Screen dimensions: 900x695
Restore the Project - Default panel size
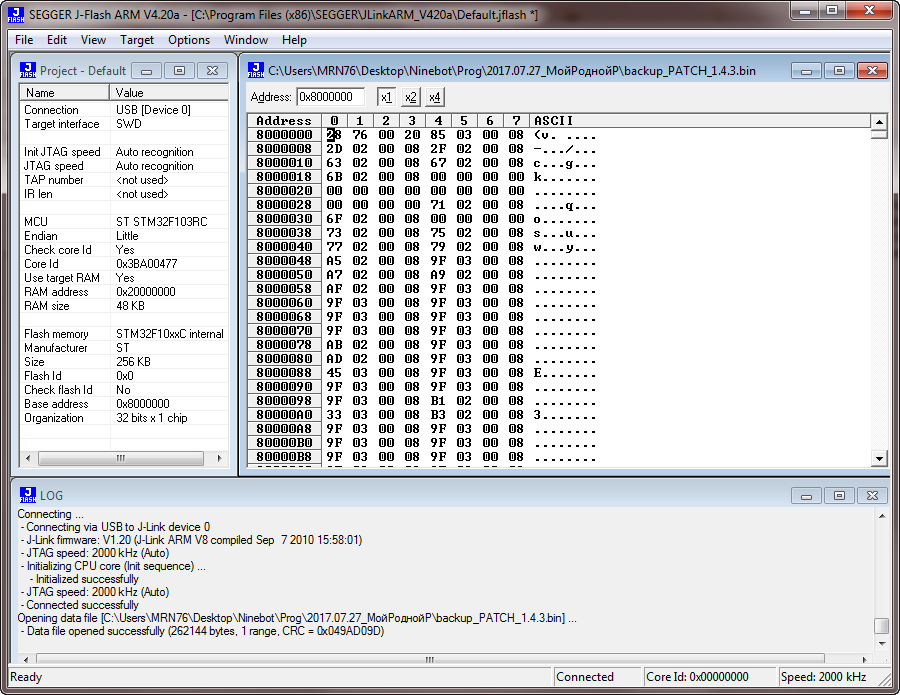(179, 71)
